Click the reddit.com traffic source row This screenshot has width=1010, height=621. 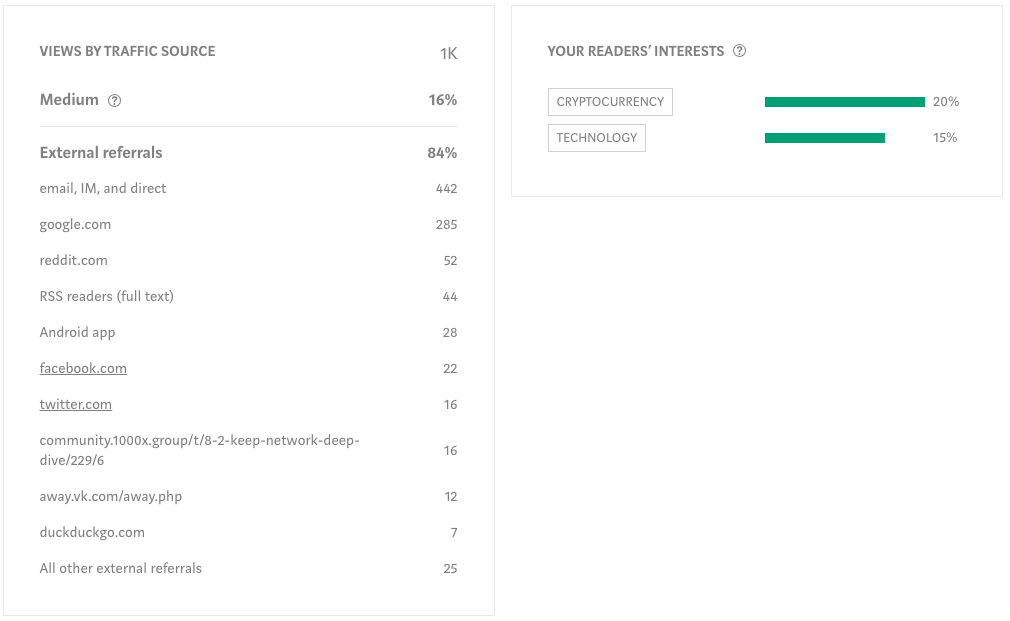[249, 261]
